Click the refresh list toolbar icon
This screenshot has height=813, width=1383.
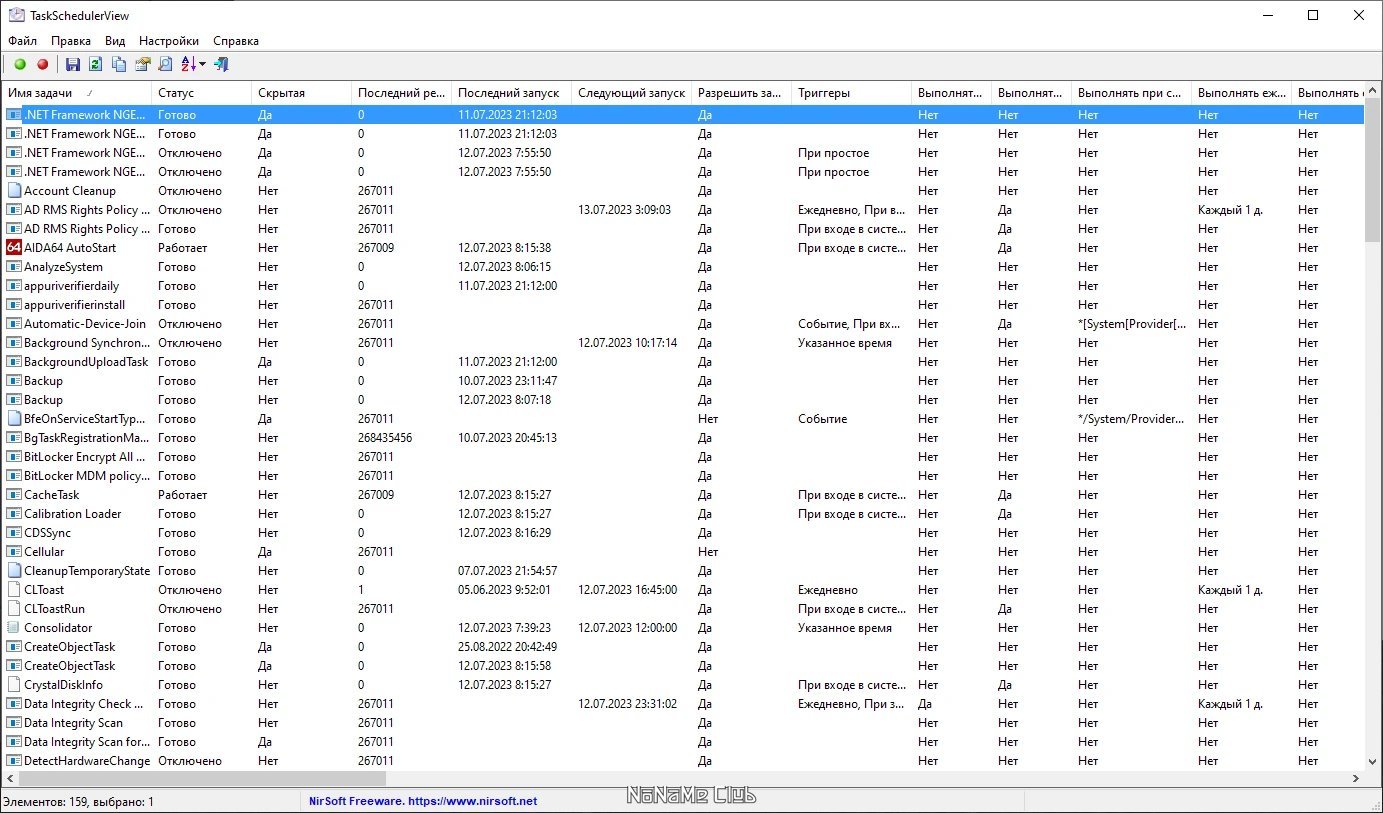(96, 65)
